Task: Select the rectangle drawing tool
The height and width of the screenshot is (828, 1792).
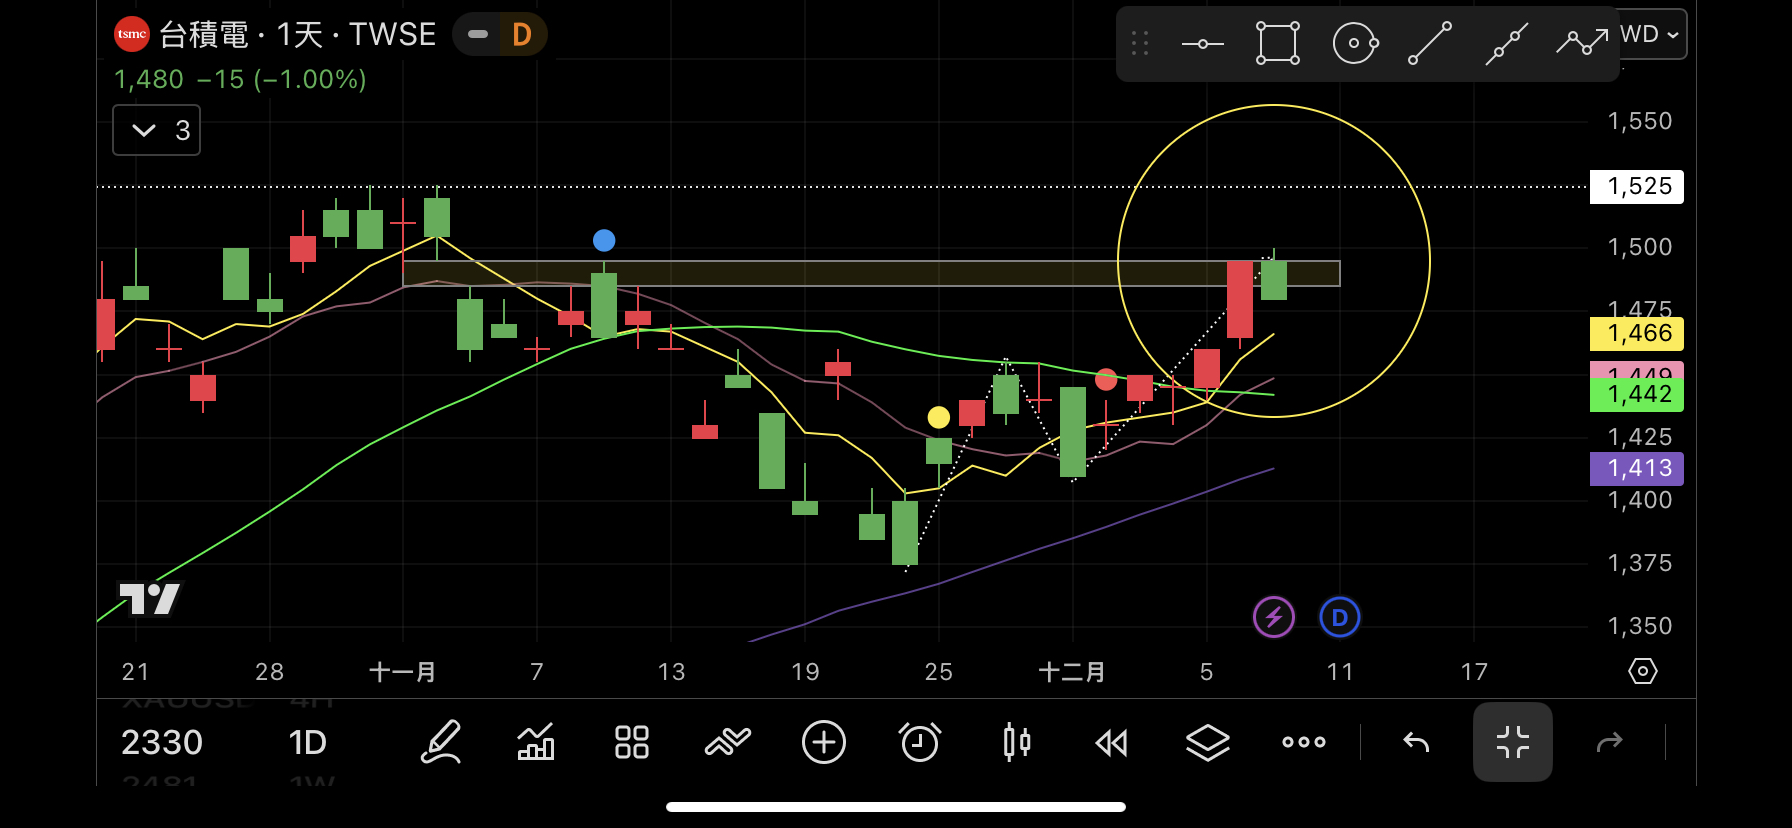Action: tap(1278, 43)
